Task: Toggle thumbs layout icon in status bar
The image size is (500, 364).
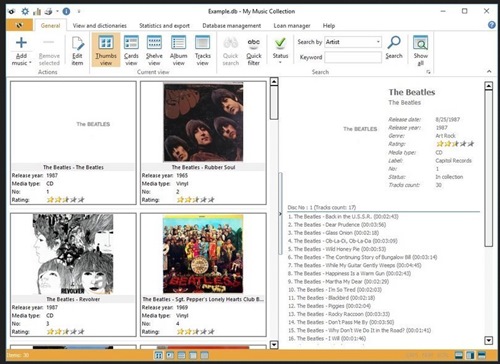Action: 159,355
